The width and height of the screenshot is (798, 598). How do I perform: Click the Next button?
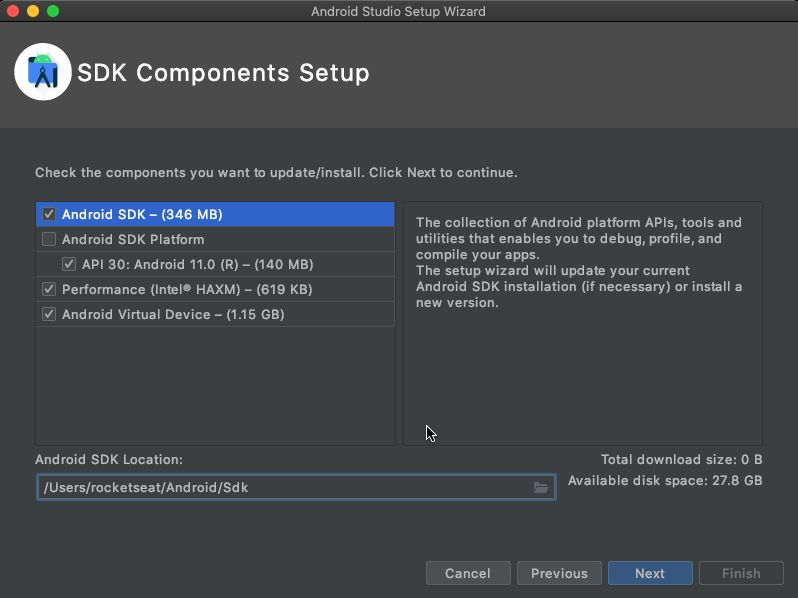650,573
